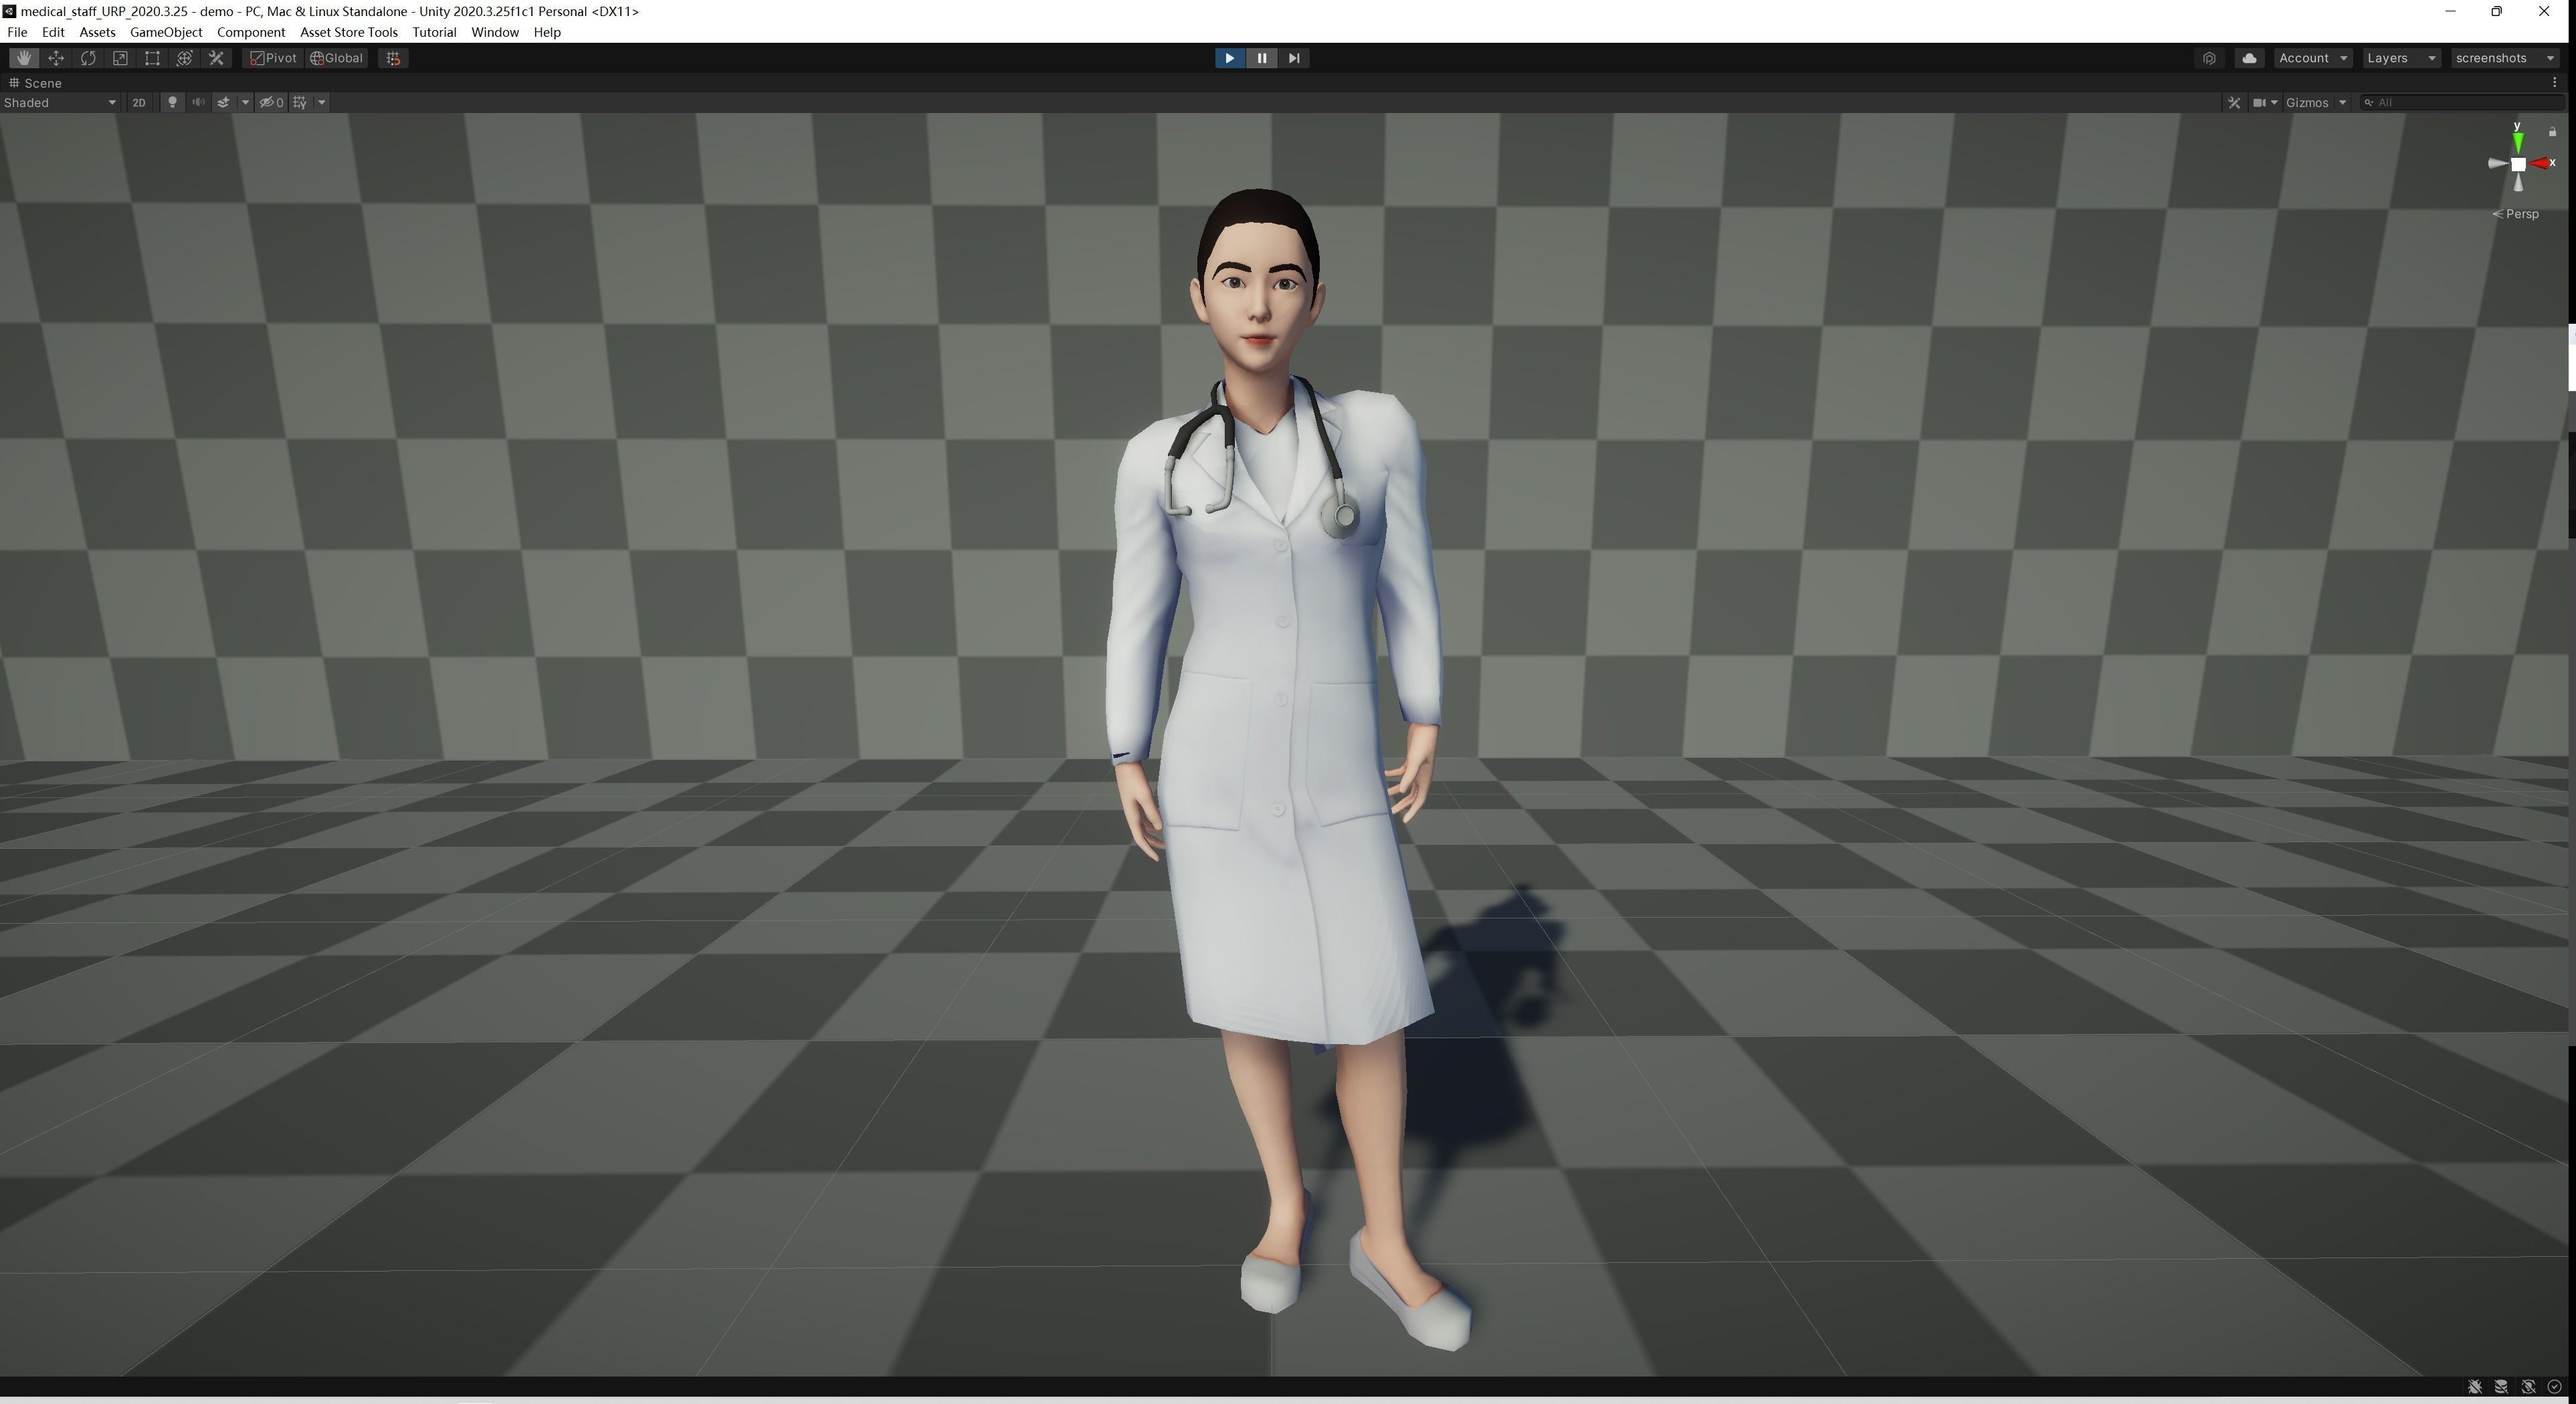The image size is (2576, 1404).
Task: Click the red X axis cone
Action: click(x=2539, y=163)
